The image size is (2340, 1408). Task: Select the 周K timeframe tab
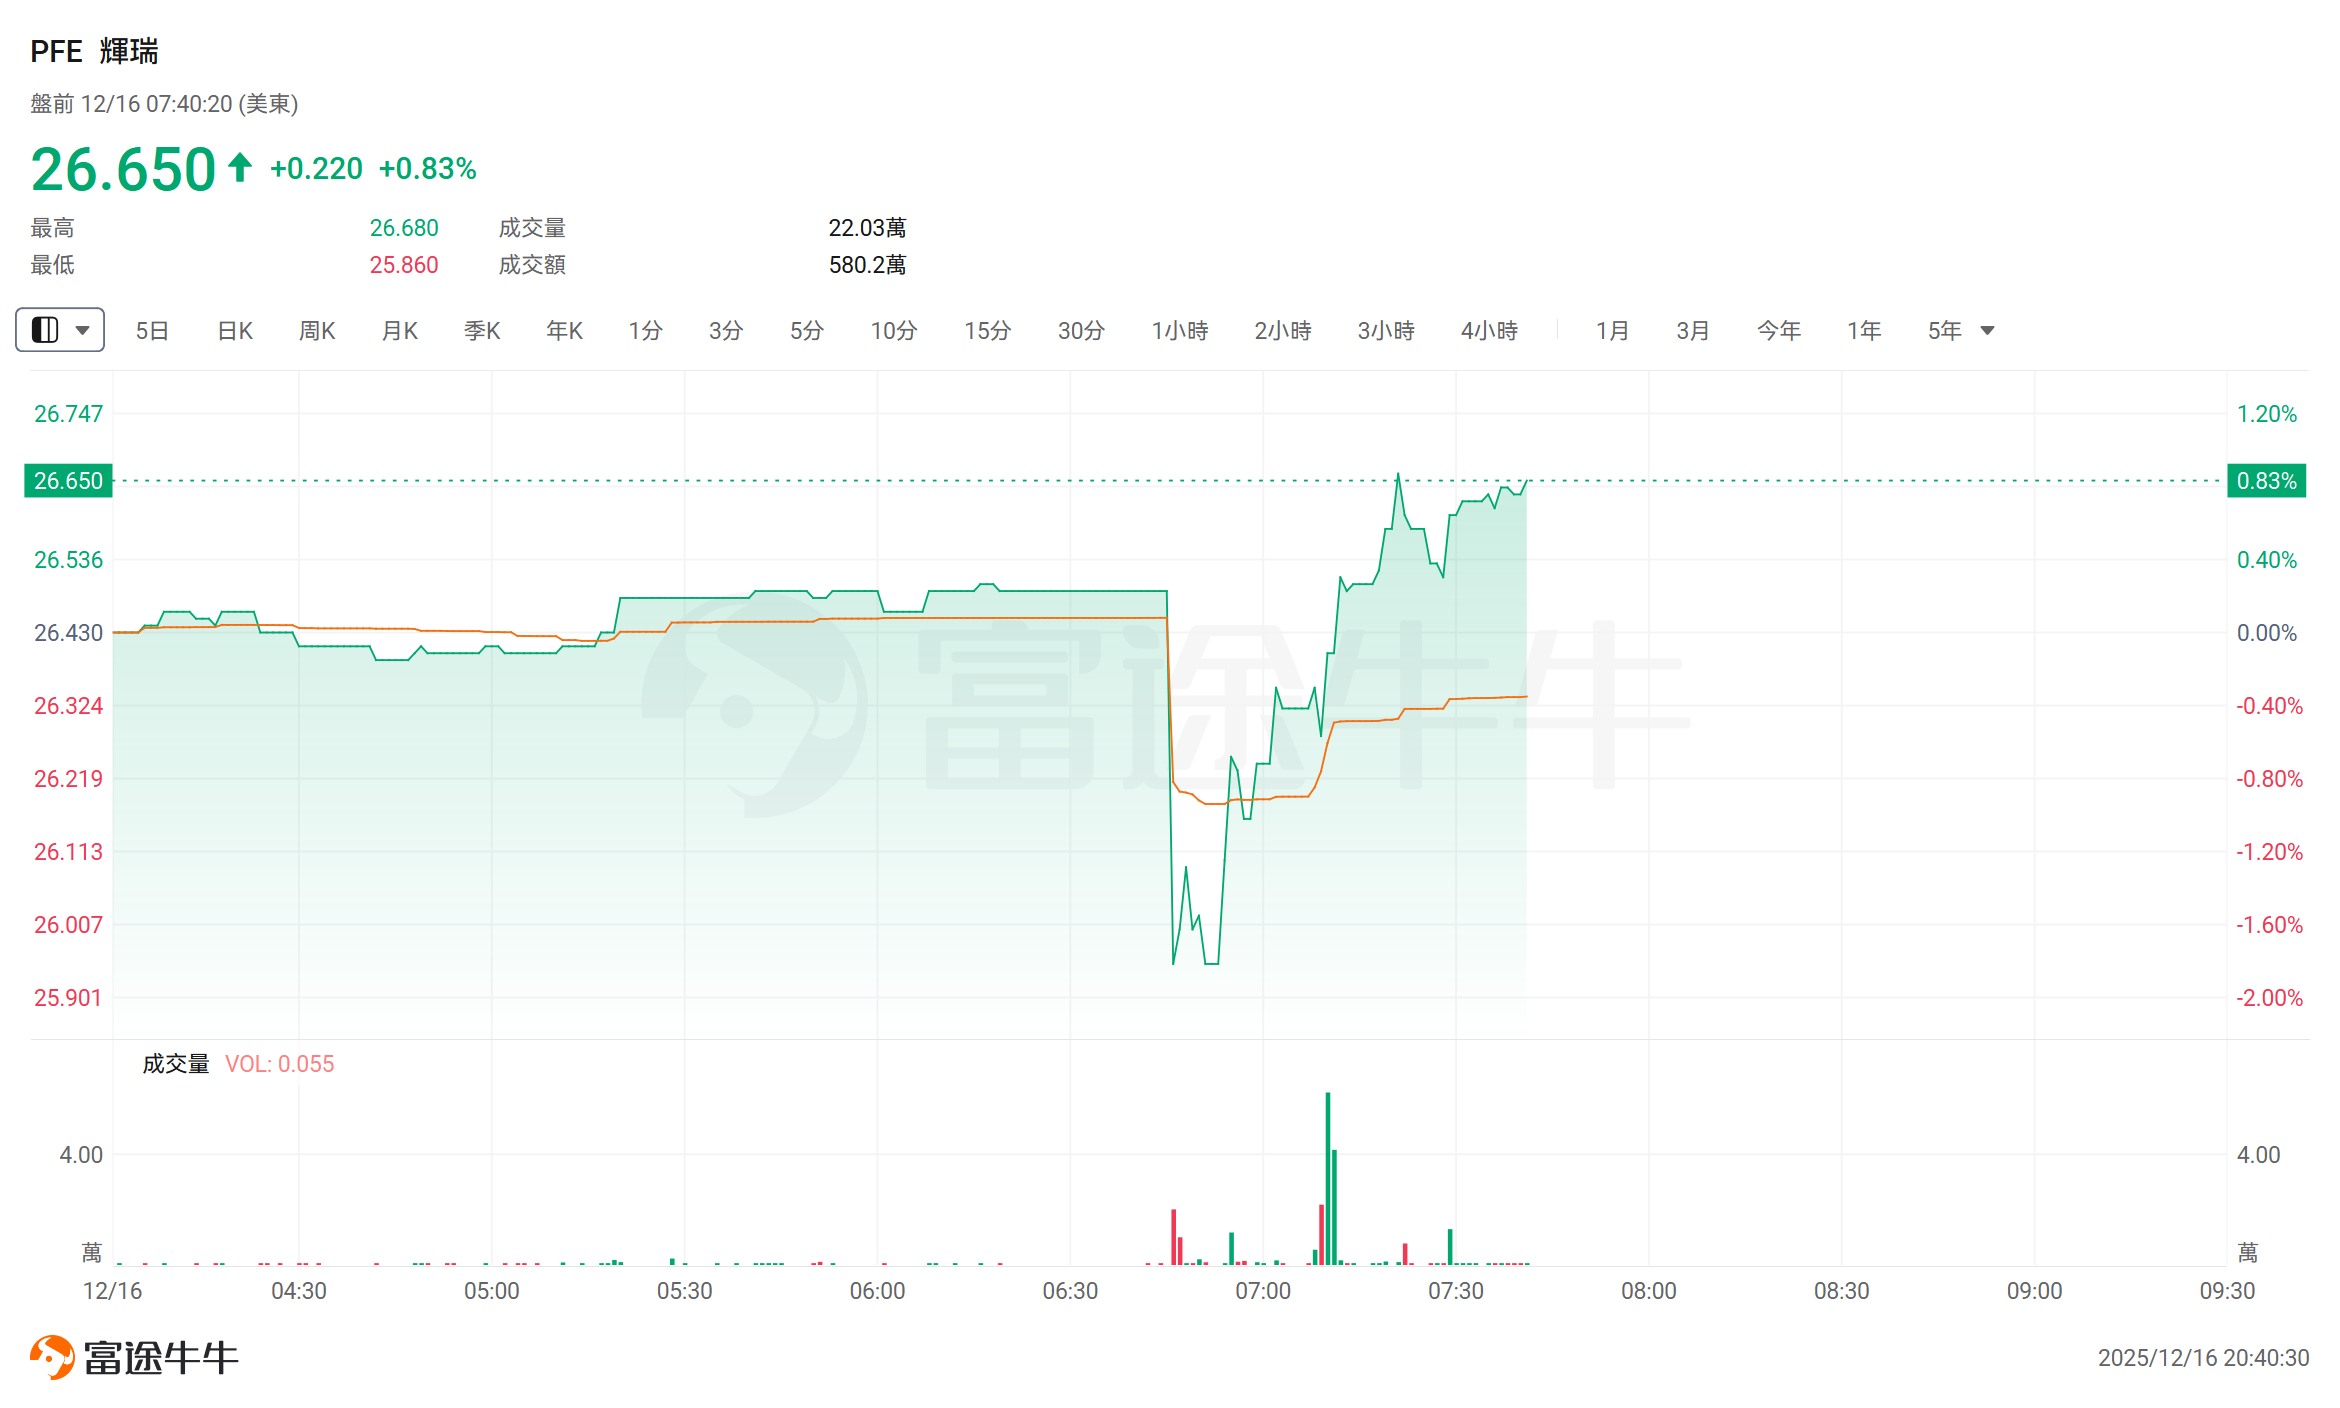(317, 331)
